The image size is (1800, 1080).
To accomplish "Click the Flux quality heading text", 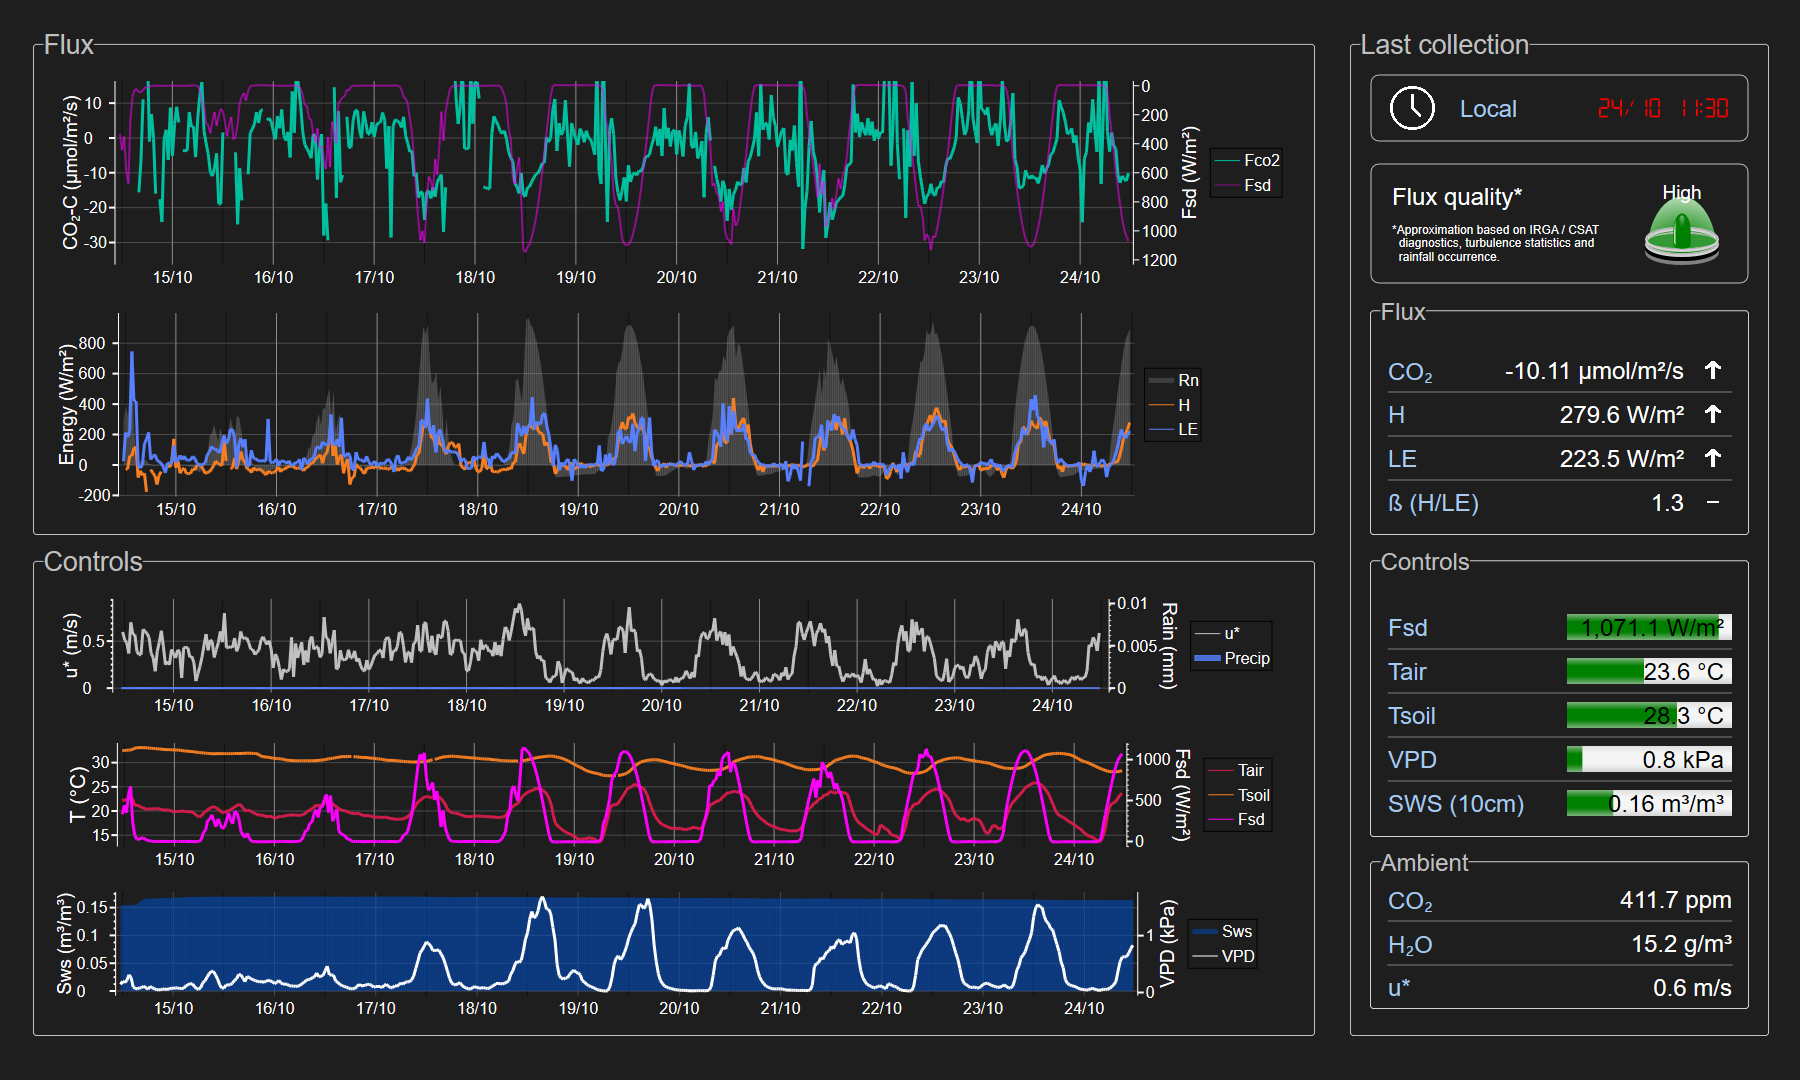I will click(1456, 197).
